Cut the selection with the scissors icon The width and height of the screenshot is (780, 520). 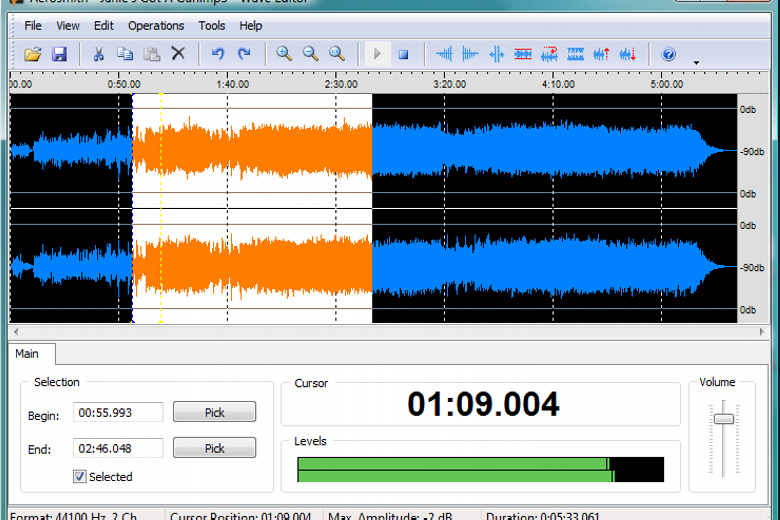point(98,54)
